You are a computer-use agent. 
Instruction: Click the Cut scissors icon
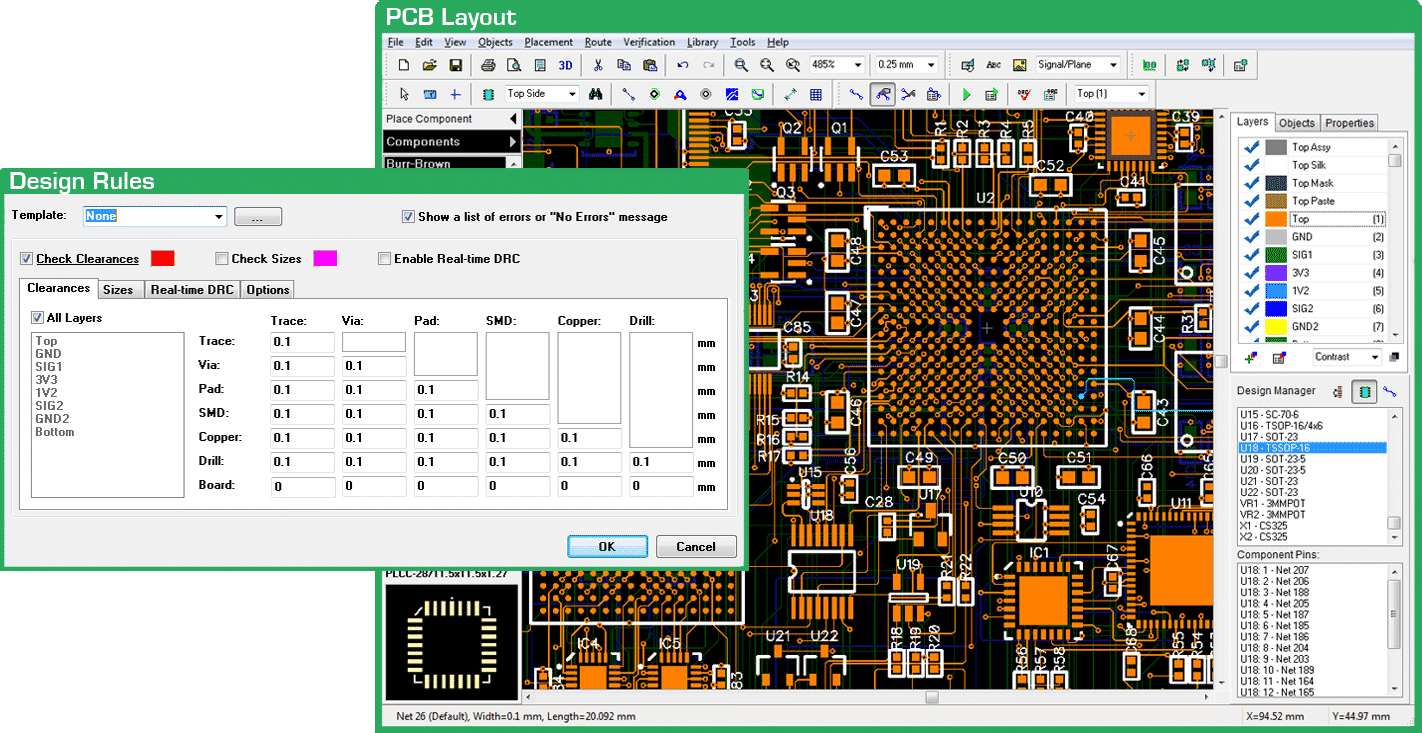point(598,65)
